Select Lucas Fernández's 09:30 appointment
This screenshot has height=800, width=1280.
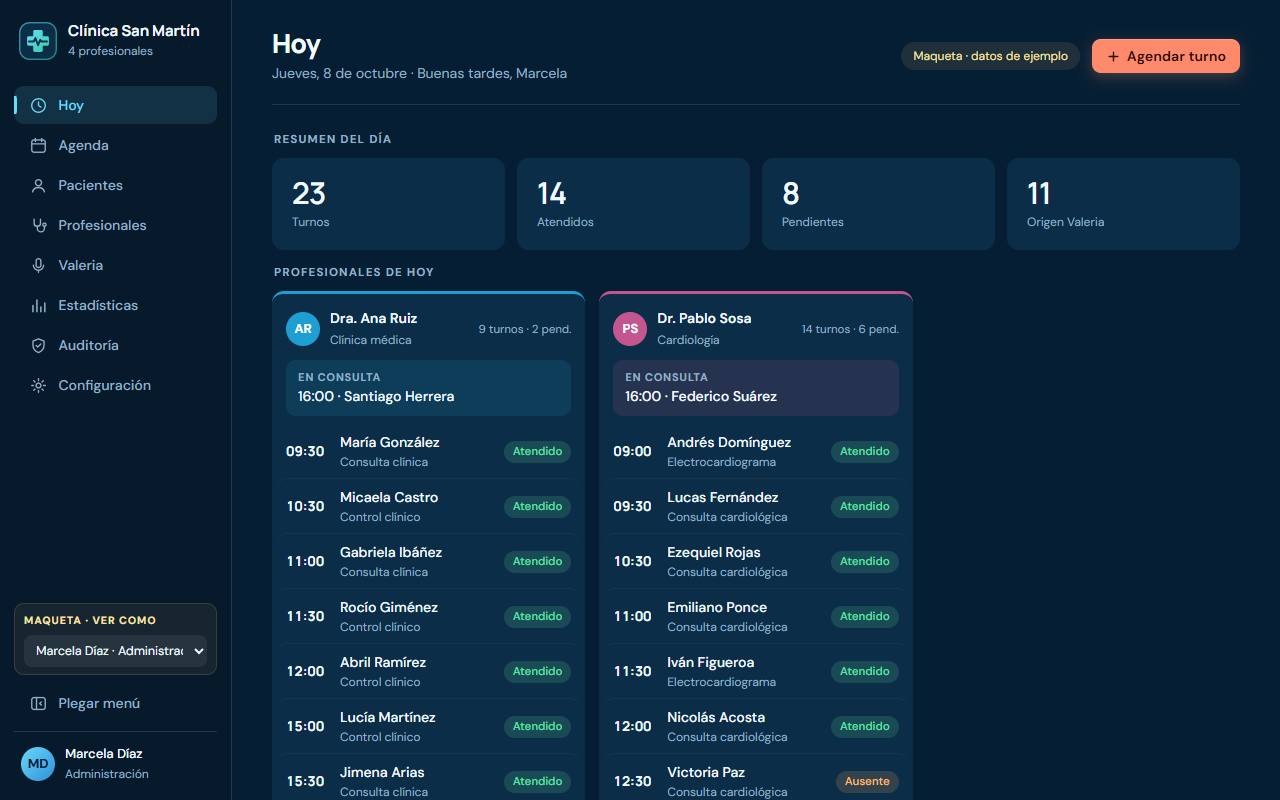pos(756,506)
